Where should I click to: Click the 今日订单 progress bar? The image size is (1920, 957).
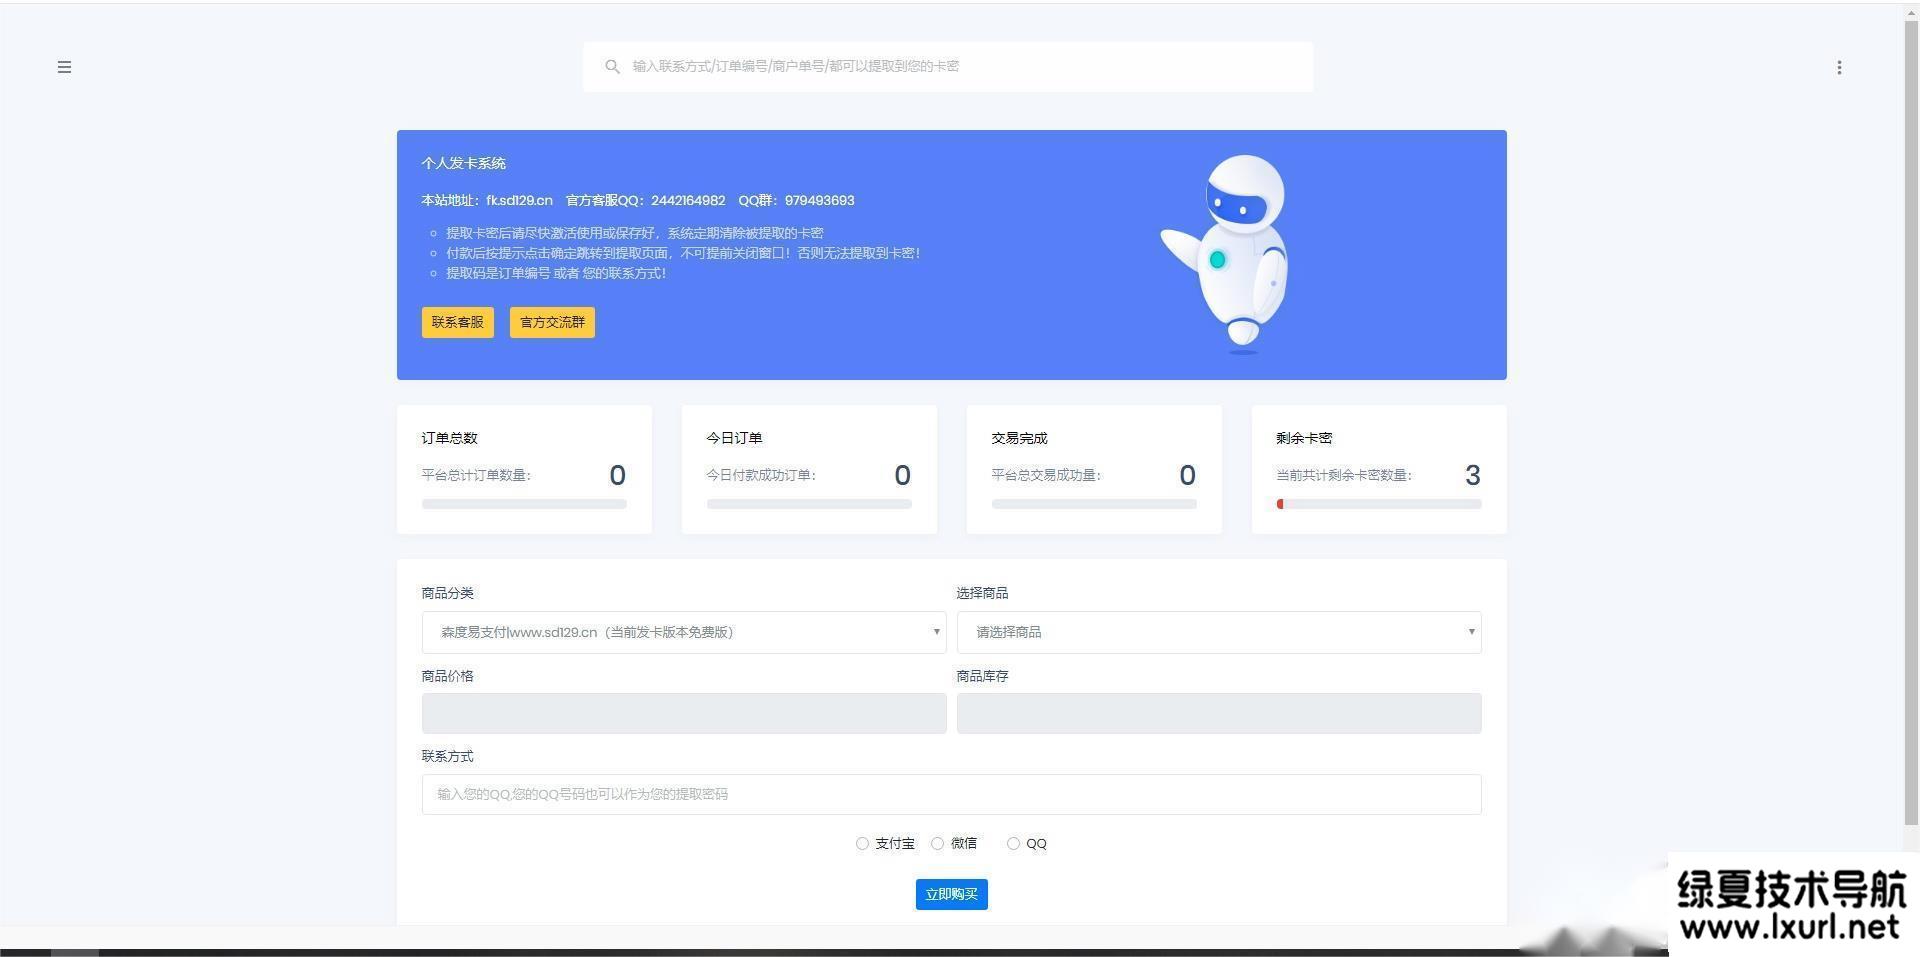click(809, 504)
